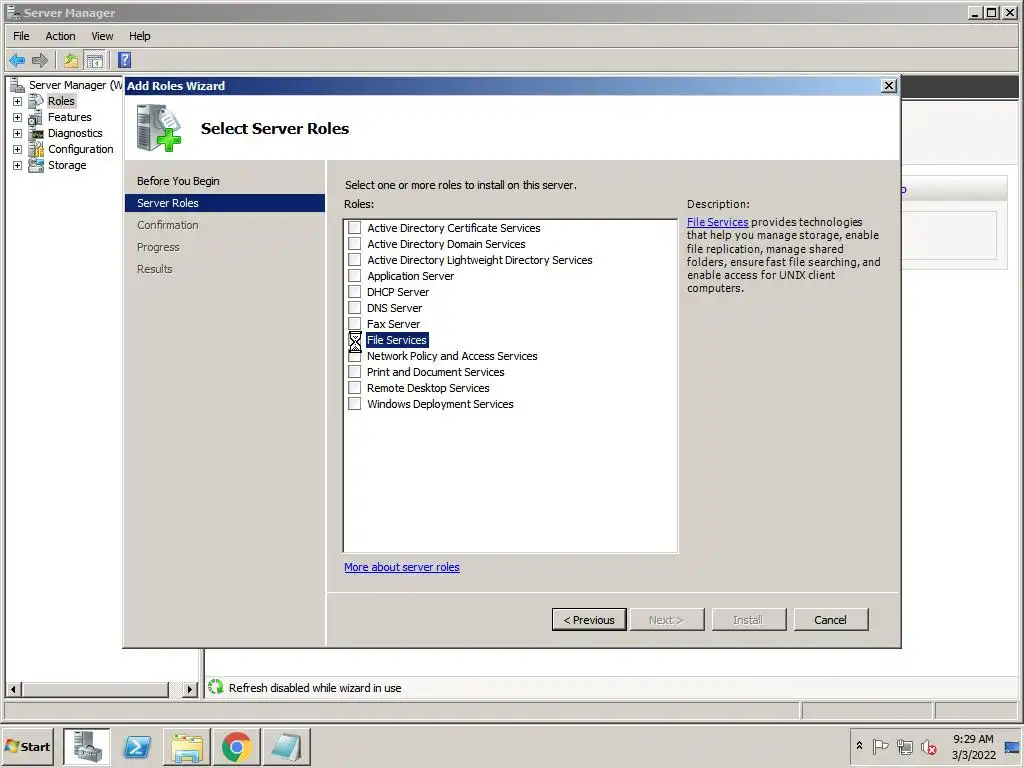This screenshot has height=768, width=1024.
Task: Click the Server Manager root node icon
Action: (18, 85)
